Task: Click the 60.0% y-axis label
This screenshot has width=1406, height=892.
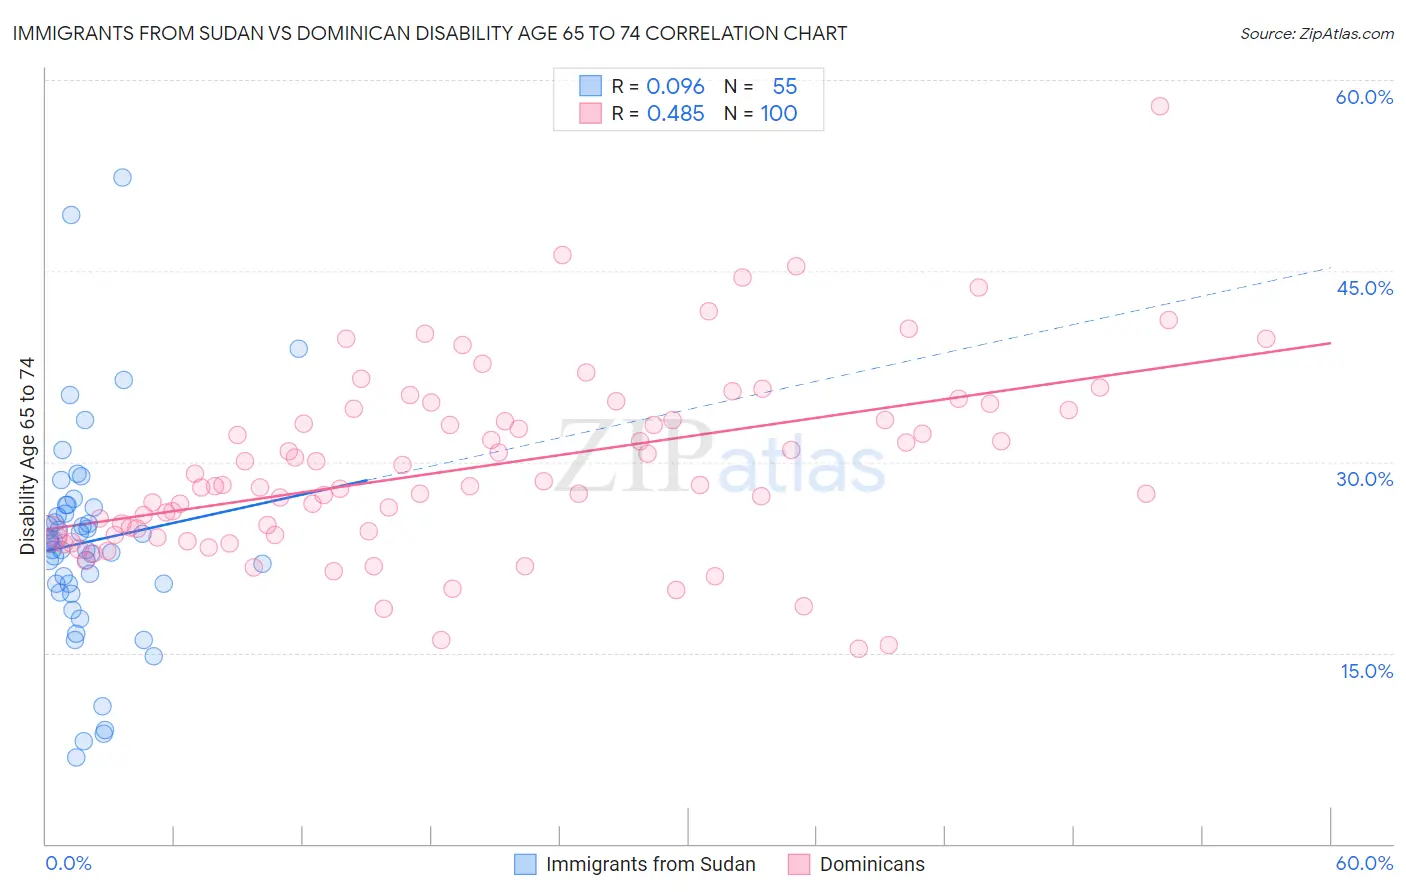Action: tap(1365, 97)
